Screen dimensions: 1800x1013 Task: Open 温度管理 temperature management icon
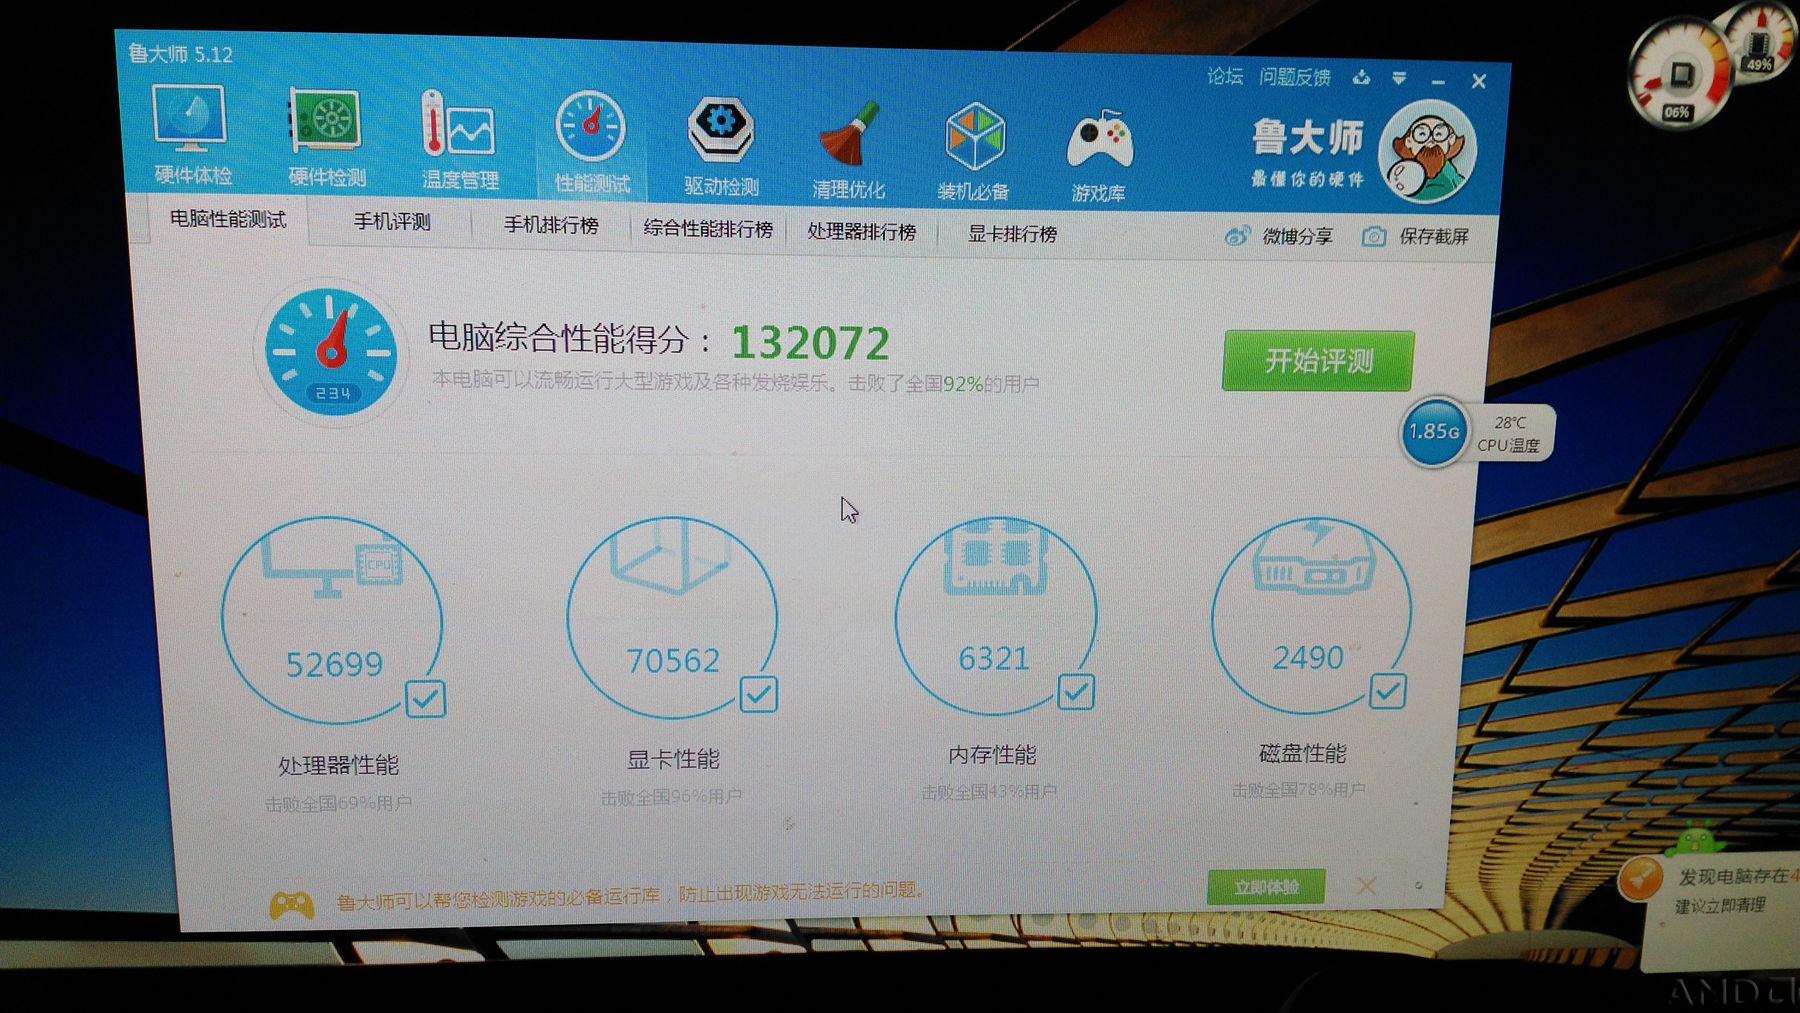tap(459, 140)
